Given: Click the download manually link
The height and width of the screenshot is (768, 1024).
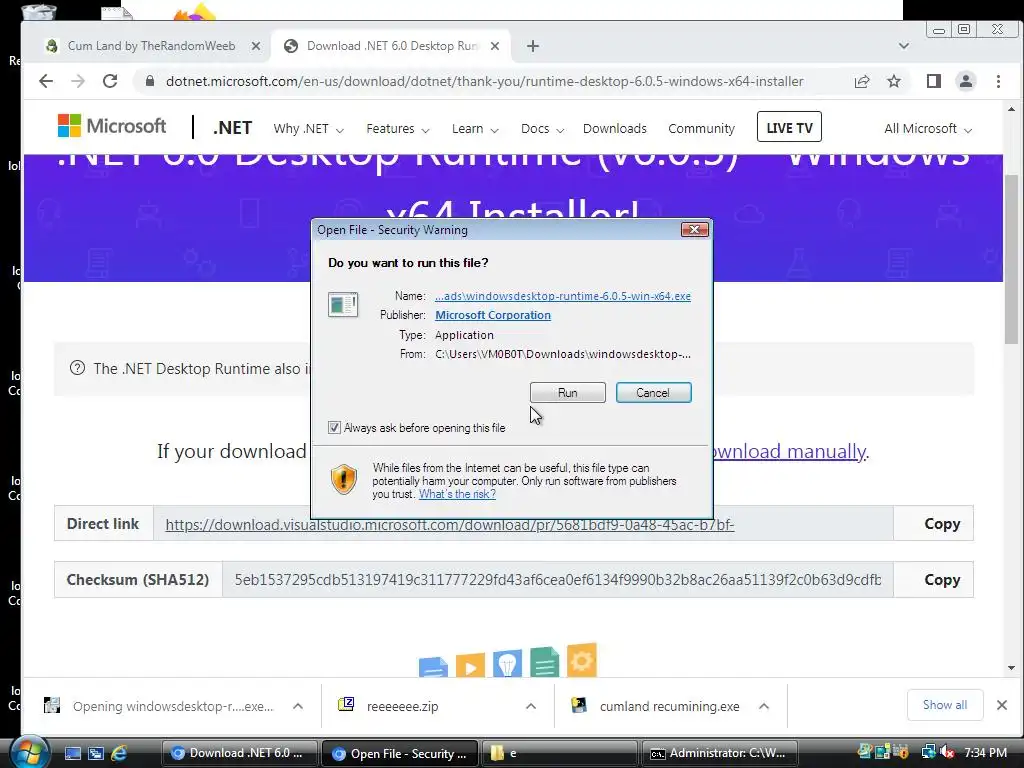Looking at the screenshot, I should coord(788,451).
